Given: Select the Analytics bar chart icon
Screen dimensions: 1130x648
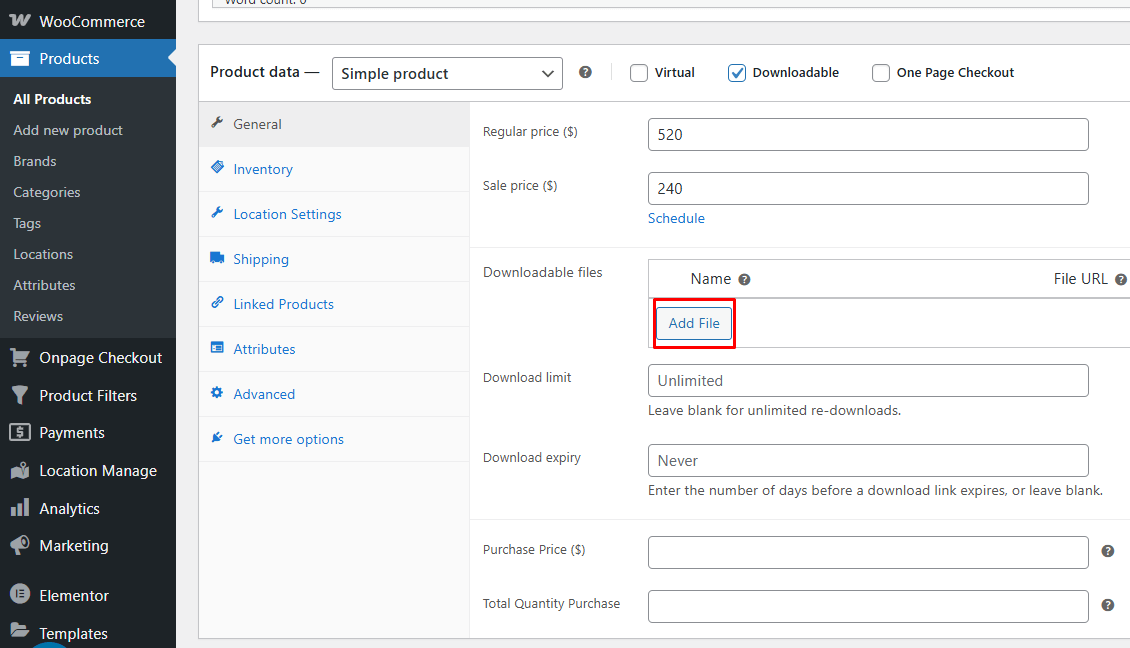Looking at the screenshot, I should [x=20, y=508].
